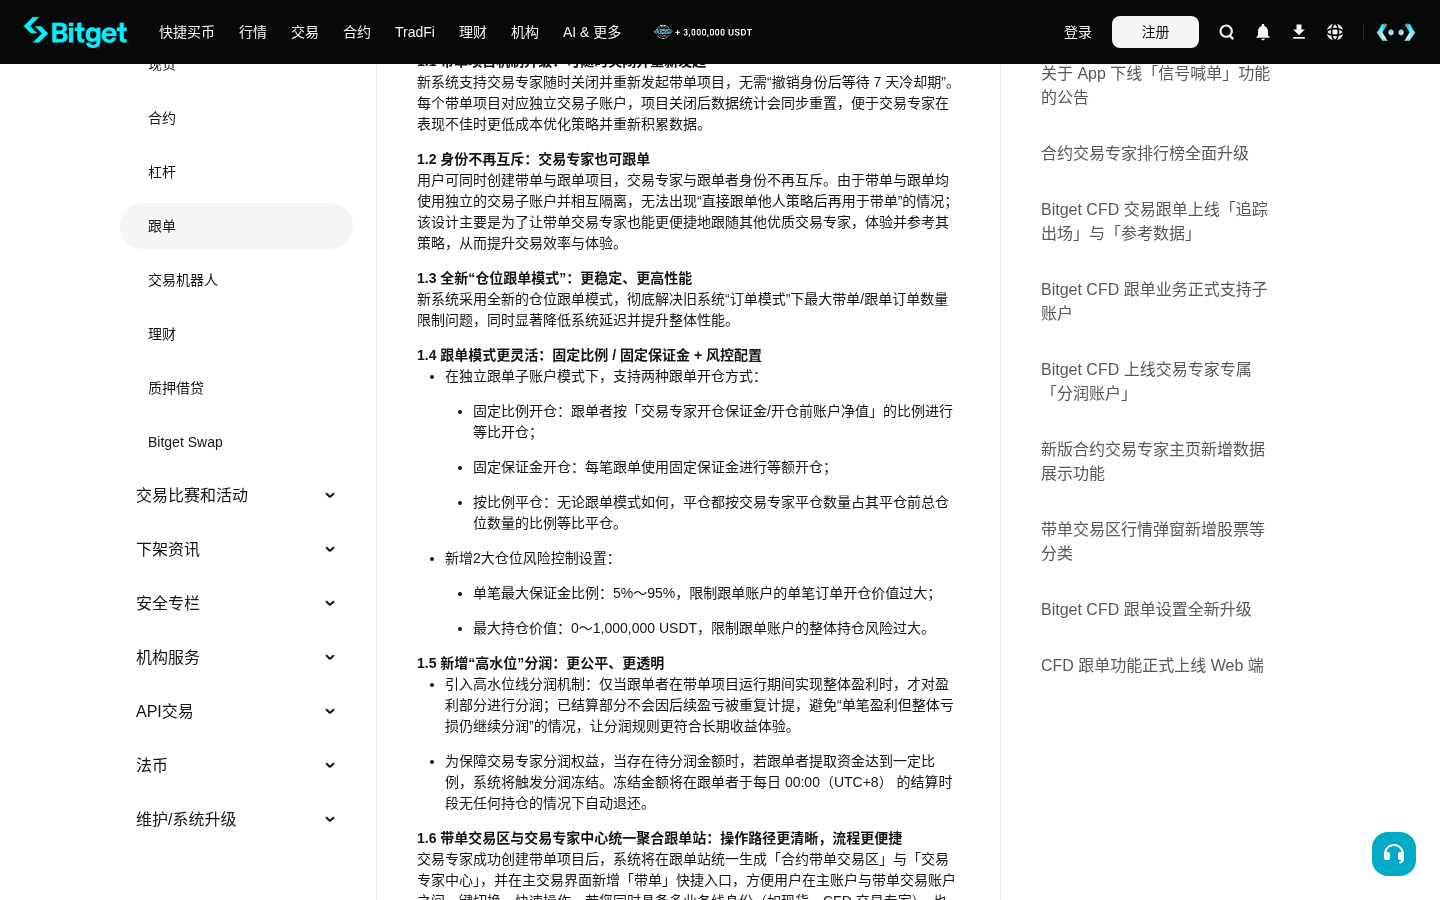Screen dimensions: 1440x900
Task: Open the search magnifier icon
Action: pyautogui.click(x=1227, y=32)
